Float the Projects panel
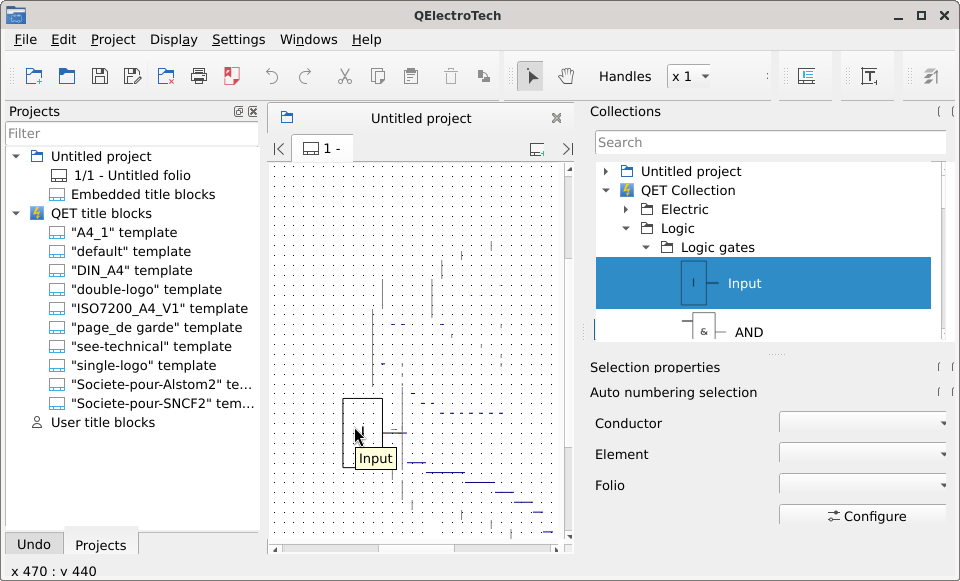Screen dimensions: 960x581 239,111
